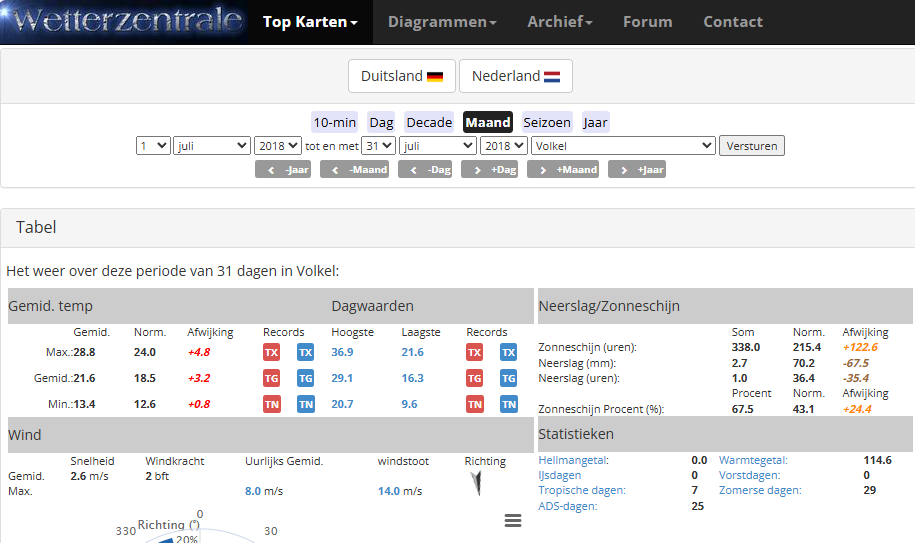Select the Seizoen period option
The height and width of the screenshot is (543, 915).
pyautogui.click(x=546, y=122)
